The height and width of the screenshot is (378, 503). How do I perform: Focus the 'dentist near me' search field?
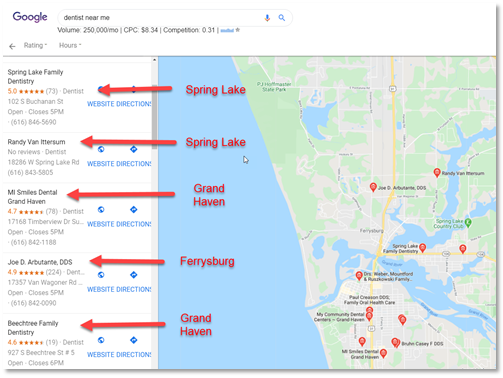pyautogui.click(x=160, y=18)
